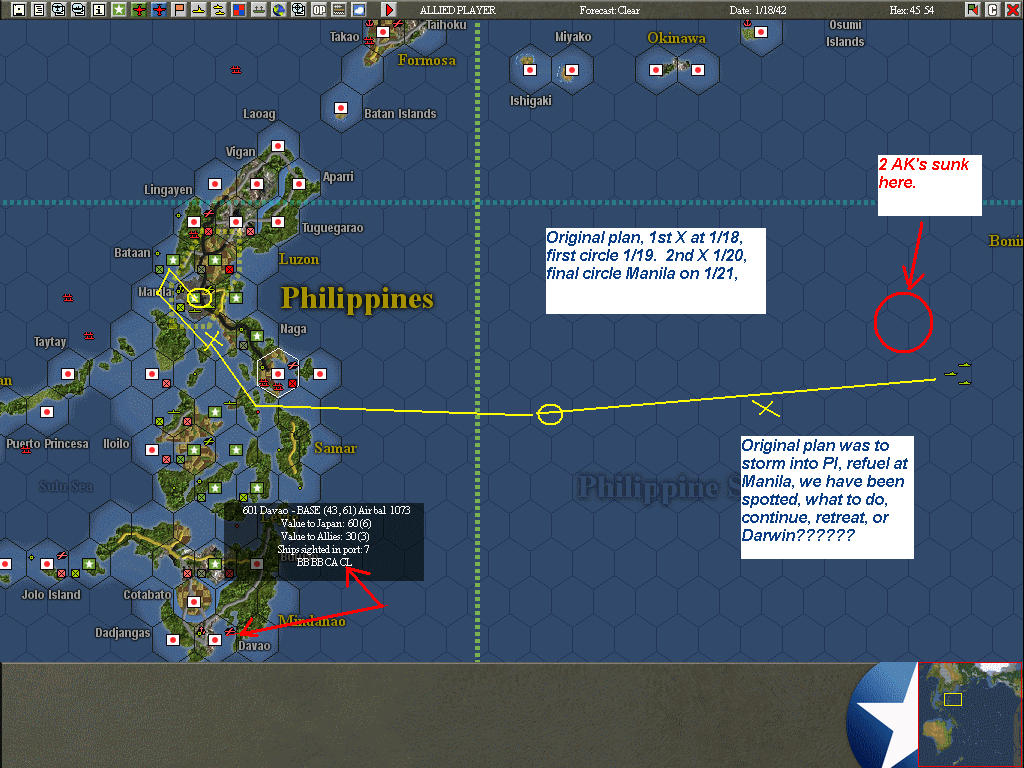The image size is (1024, 768).
Task: Click the 'Formosa' map label
Action: pos(426,60)
